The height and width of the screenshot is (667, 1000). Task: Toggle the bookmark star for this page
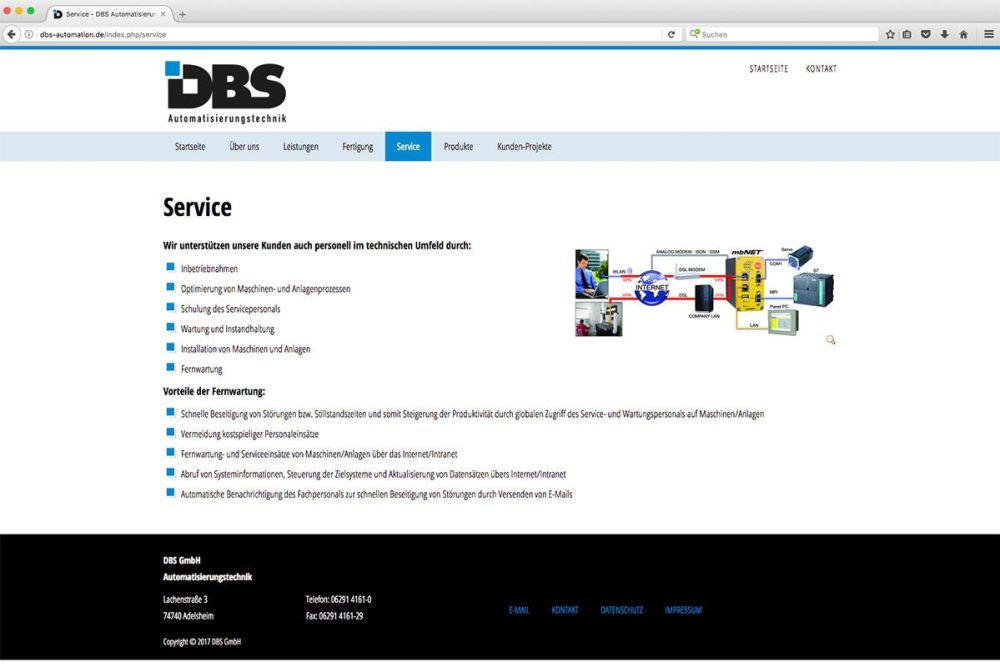889,33
